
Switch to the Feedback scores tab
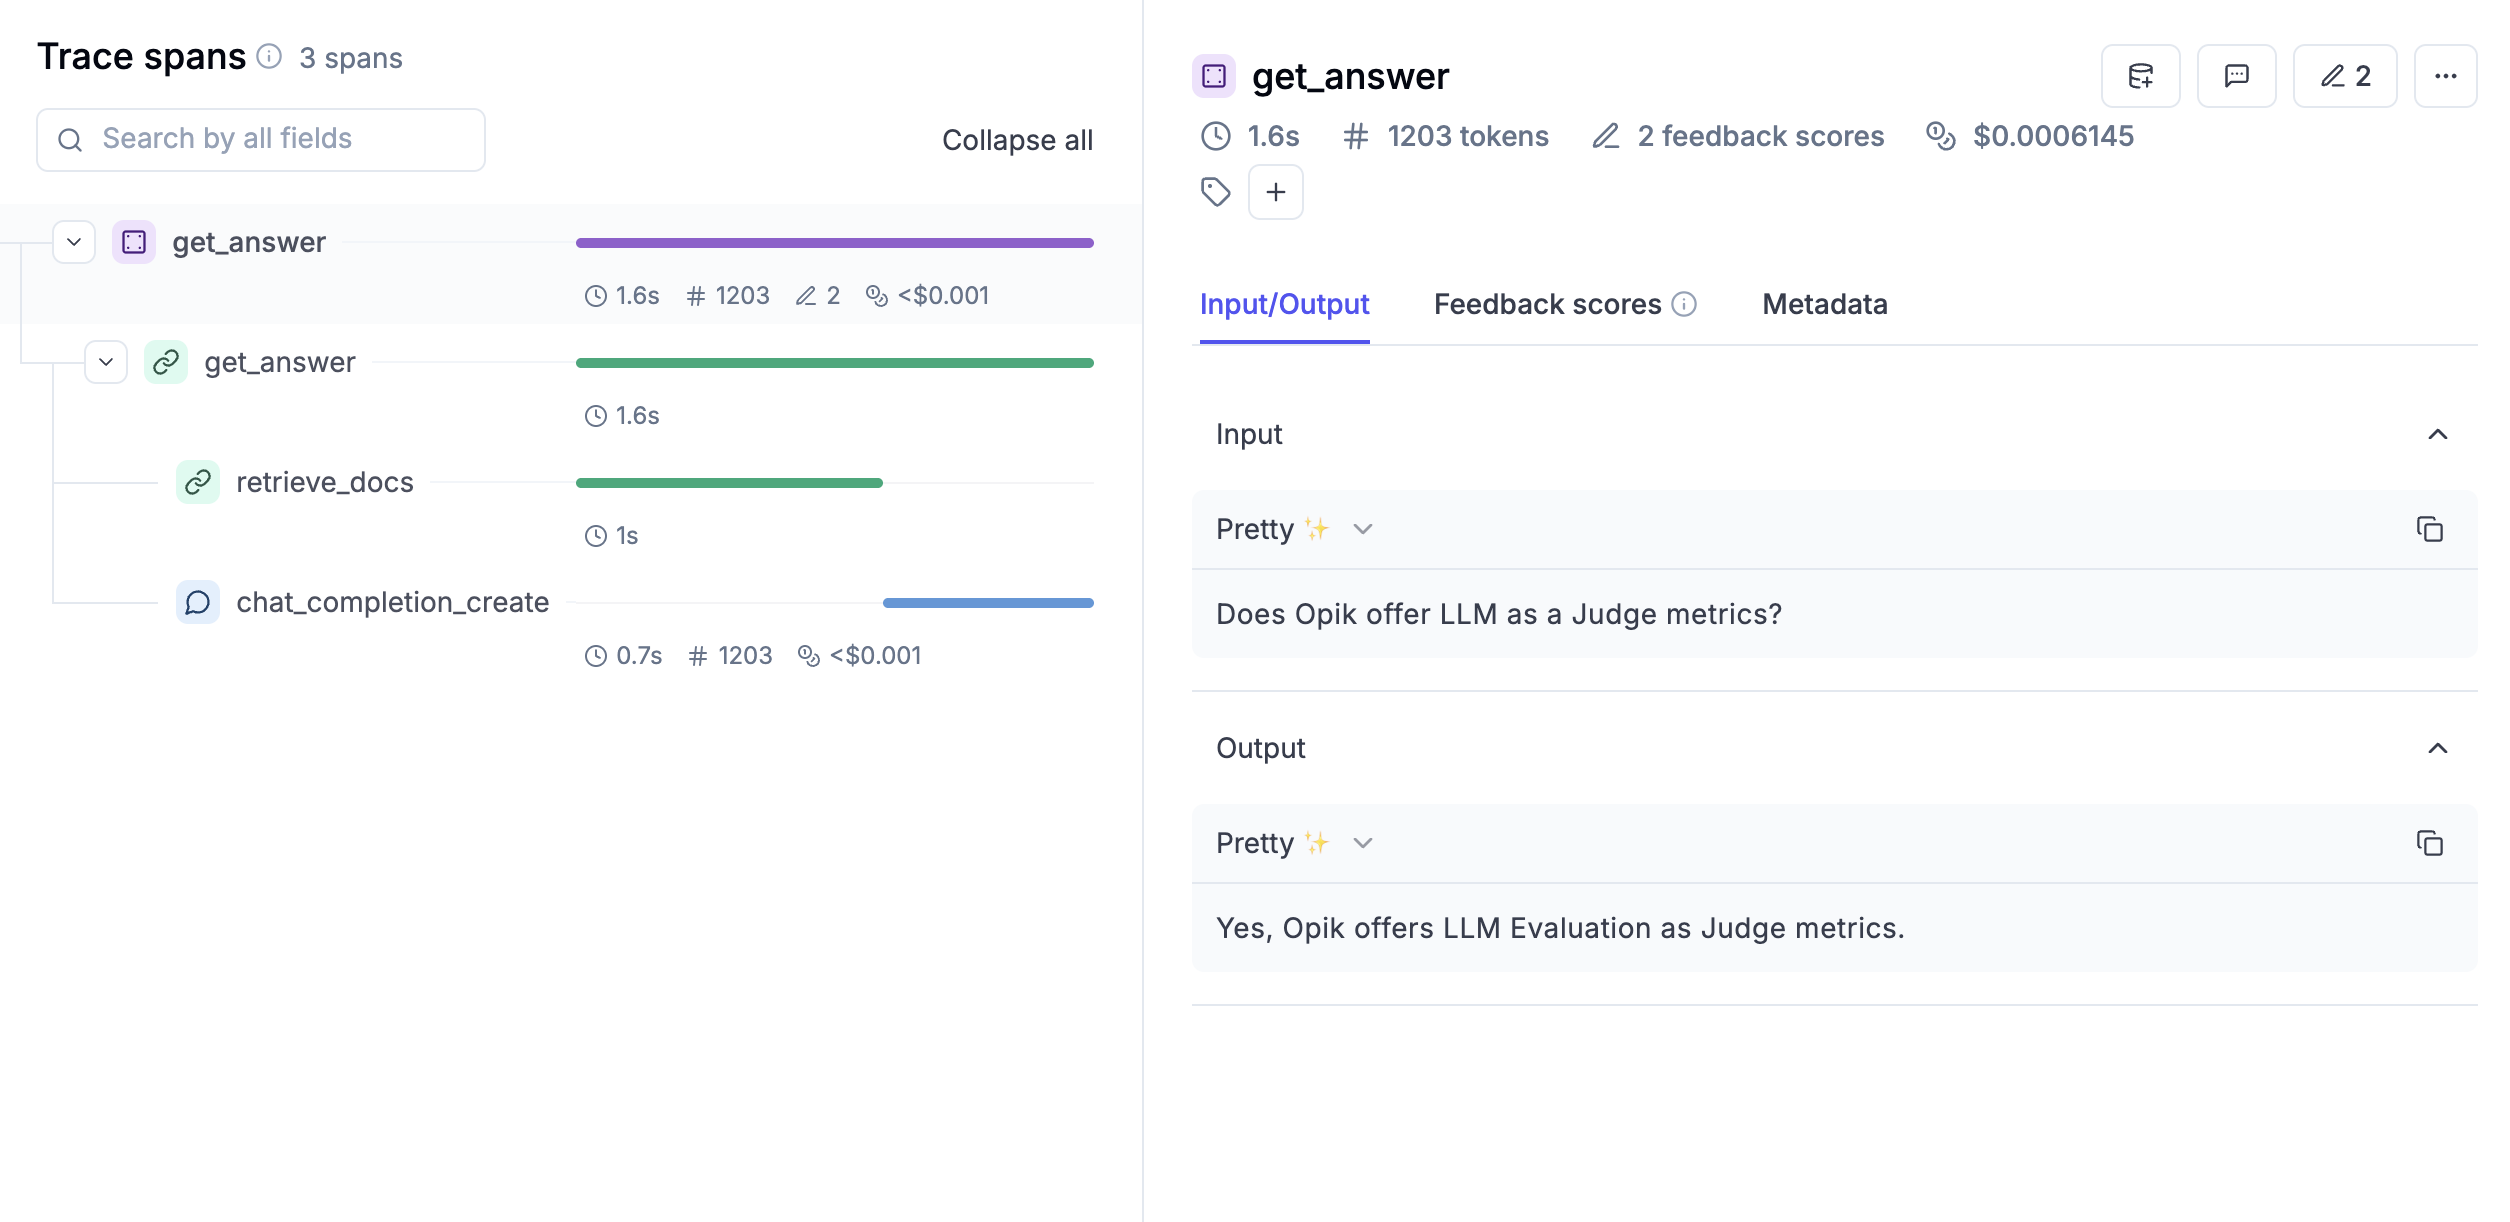(1548, 304)
